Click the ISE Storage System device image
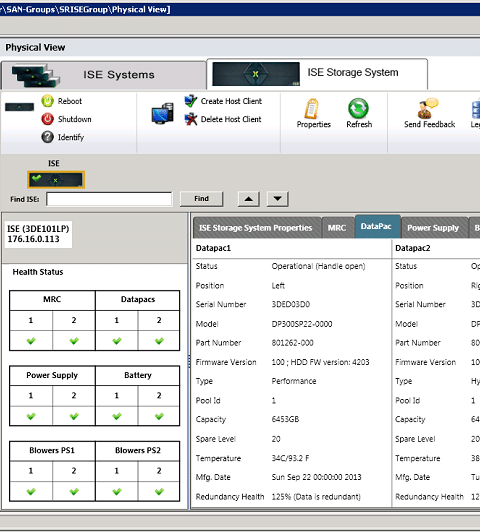Screen dimensions: 480x532 [x=256, y=74]
